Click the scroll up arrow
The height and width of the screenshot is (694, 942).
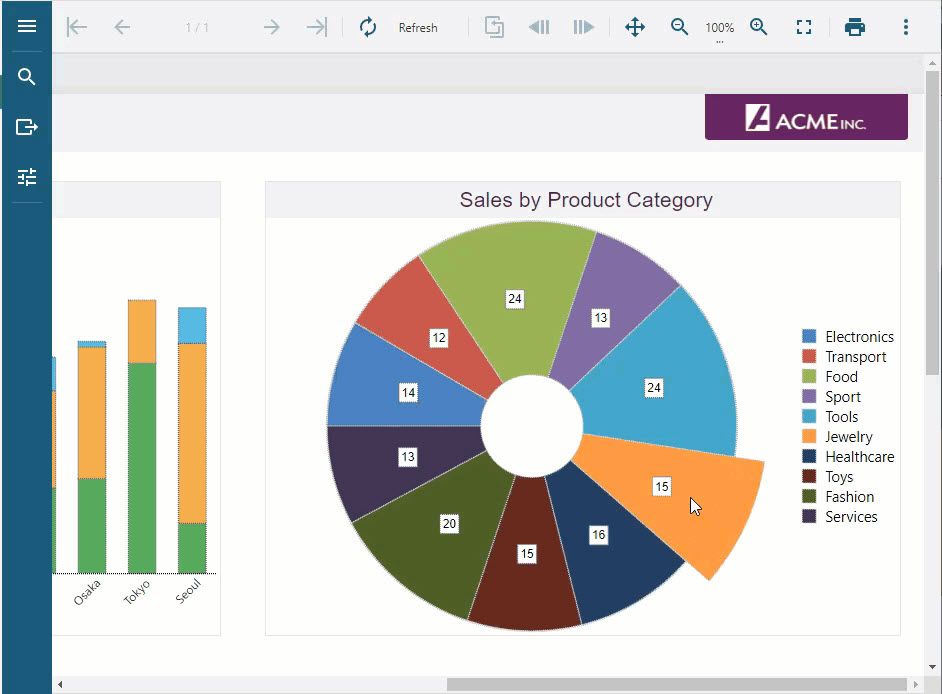932,62
